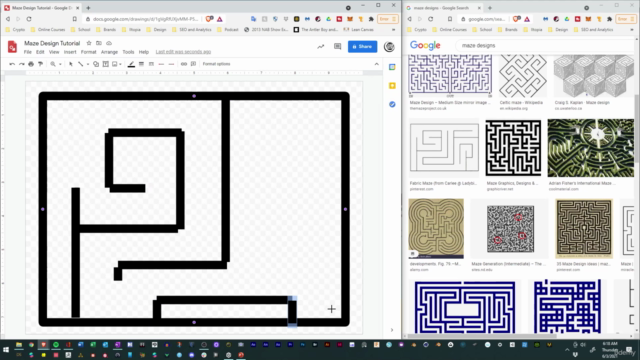640x360 pixels.
Task: Expand the zoom level dropdown arrow
Action: [x=60, y=64]
